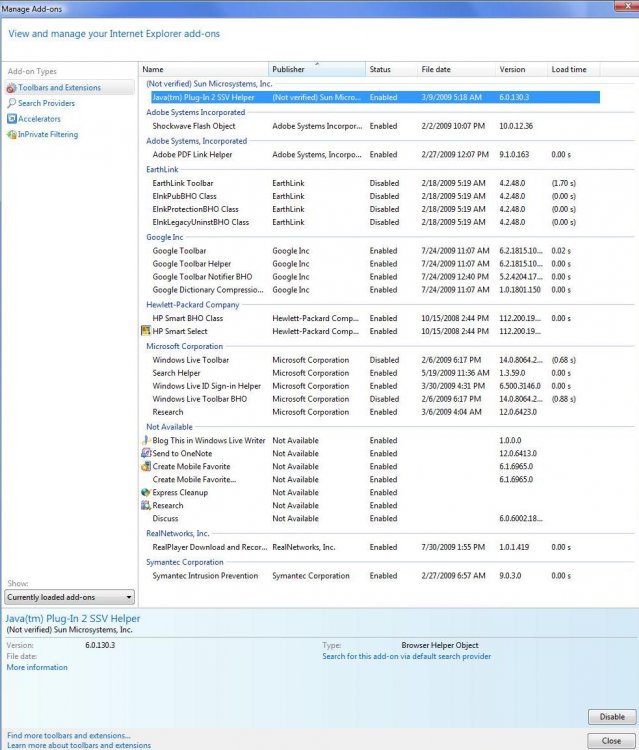Close the Manage Add-ons window
This screenshot has height=750, width=639.
[x=628, y=6]
